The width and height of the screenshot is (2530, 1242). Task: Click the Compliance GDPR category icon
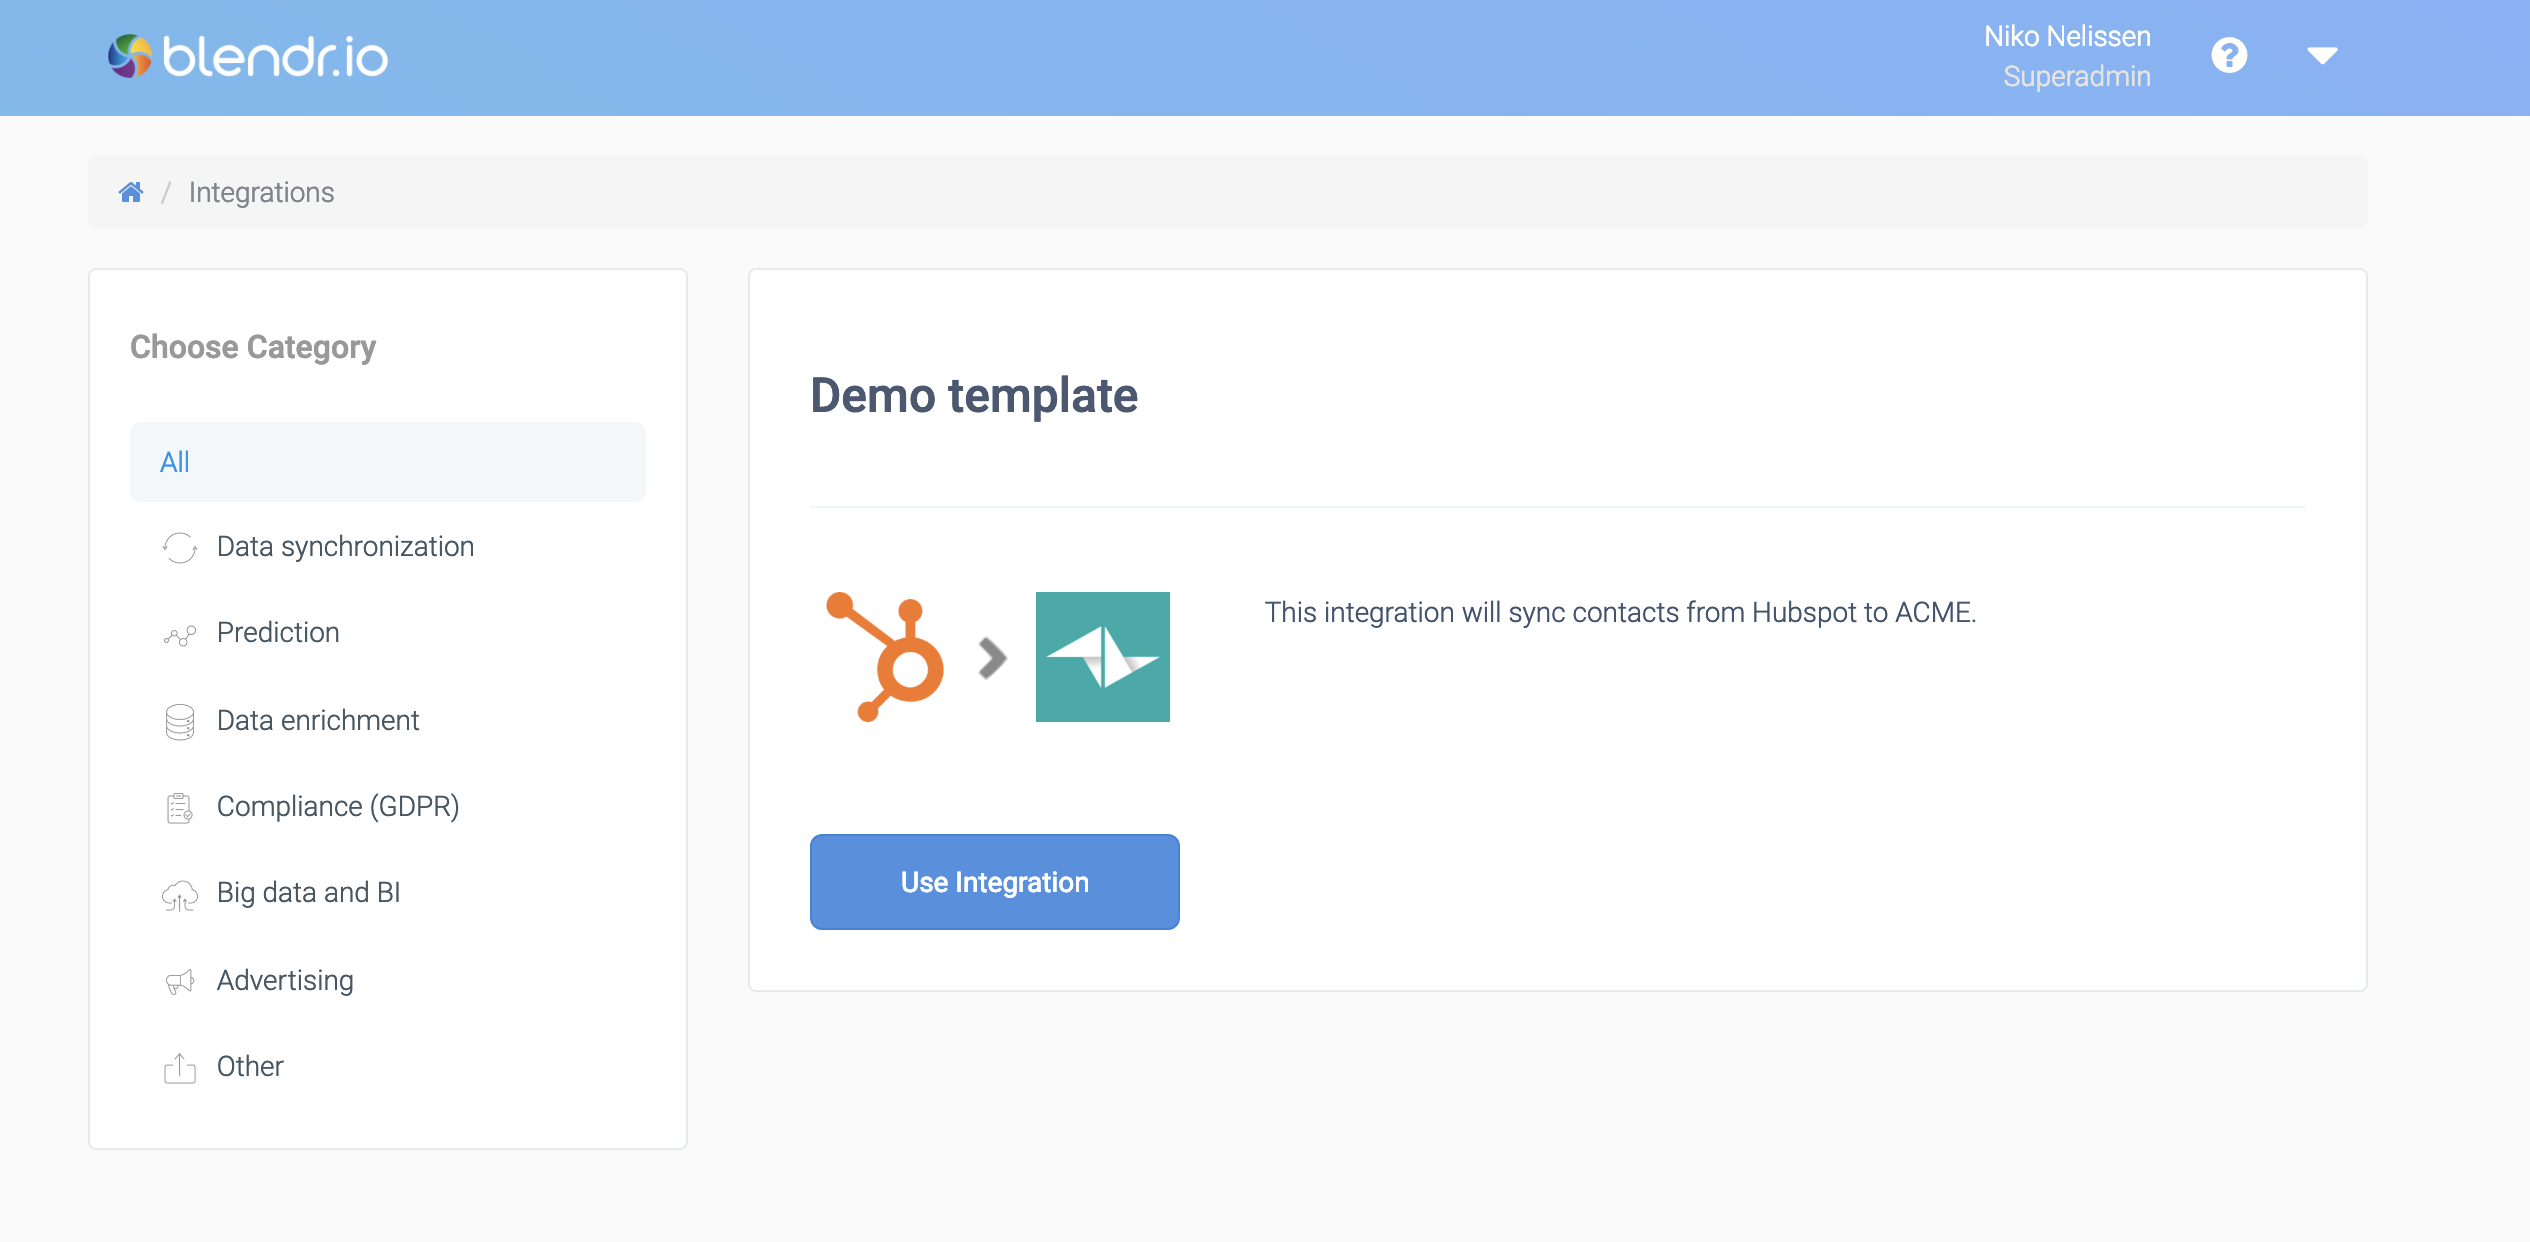(179, 806)
